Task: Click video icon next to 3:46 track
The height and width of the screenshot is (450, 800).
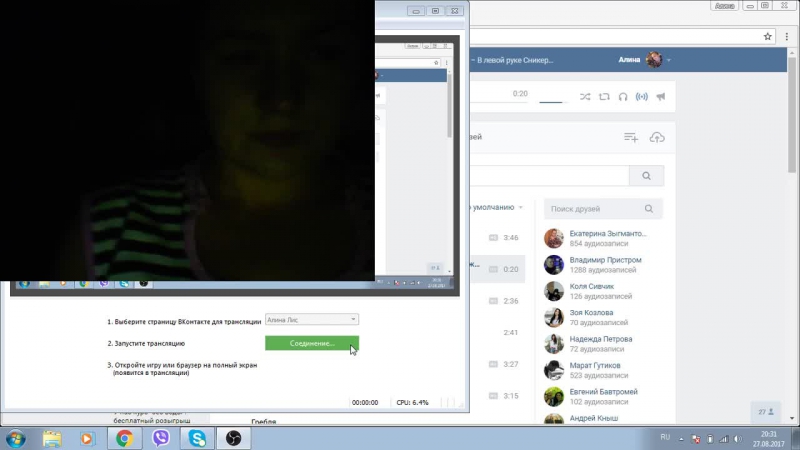Action: [x=493, y=237]
